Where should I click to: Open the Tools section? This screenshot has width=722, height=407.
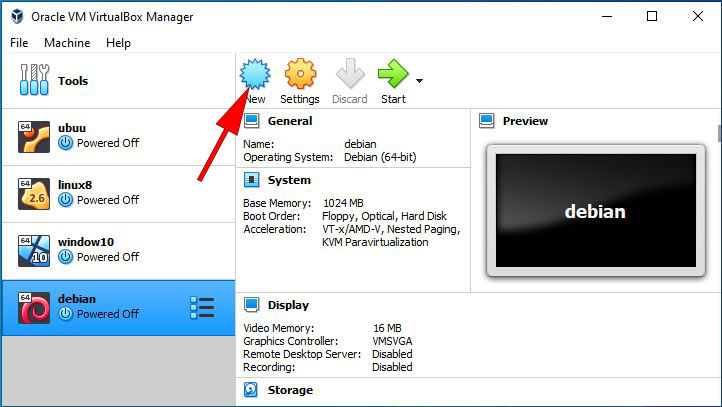pyautogui.click(x=118, y=81)
